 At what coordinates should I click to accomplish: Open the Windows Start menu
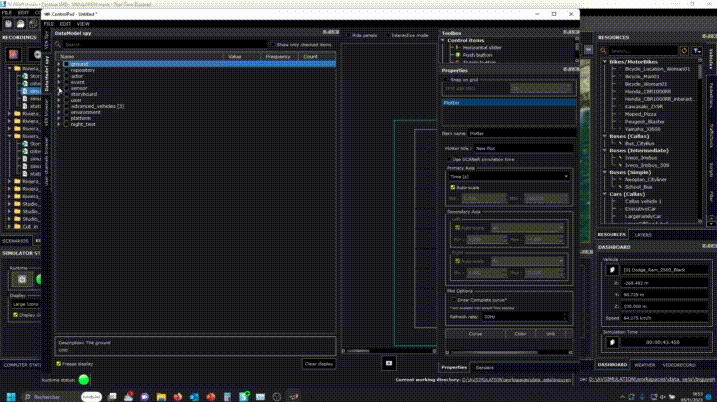click(x=11, y=397)
